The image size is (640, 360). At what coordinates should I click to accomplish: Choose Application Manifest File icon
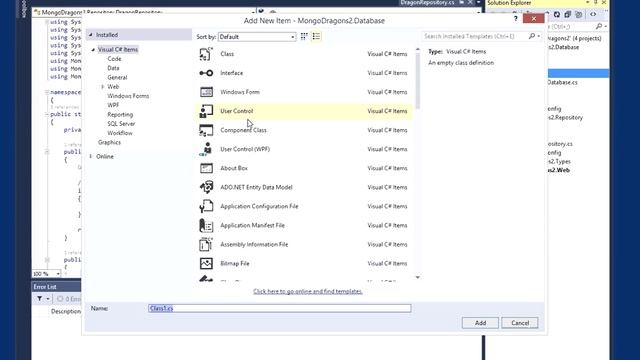206,225
